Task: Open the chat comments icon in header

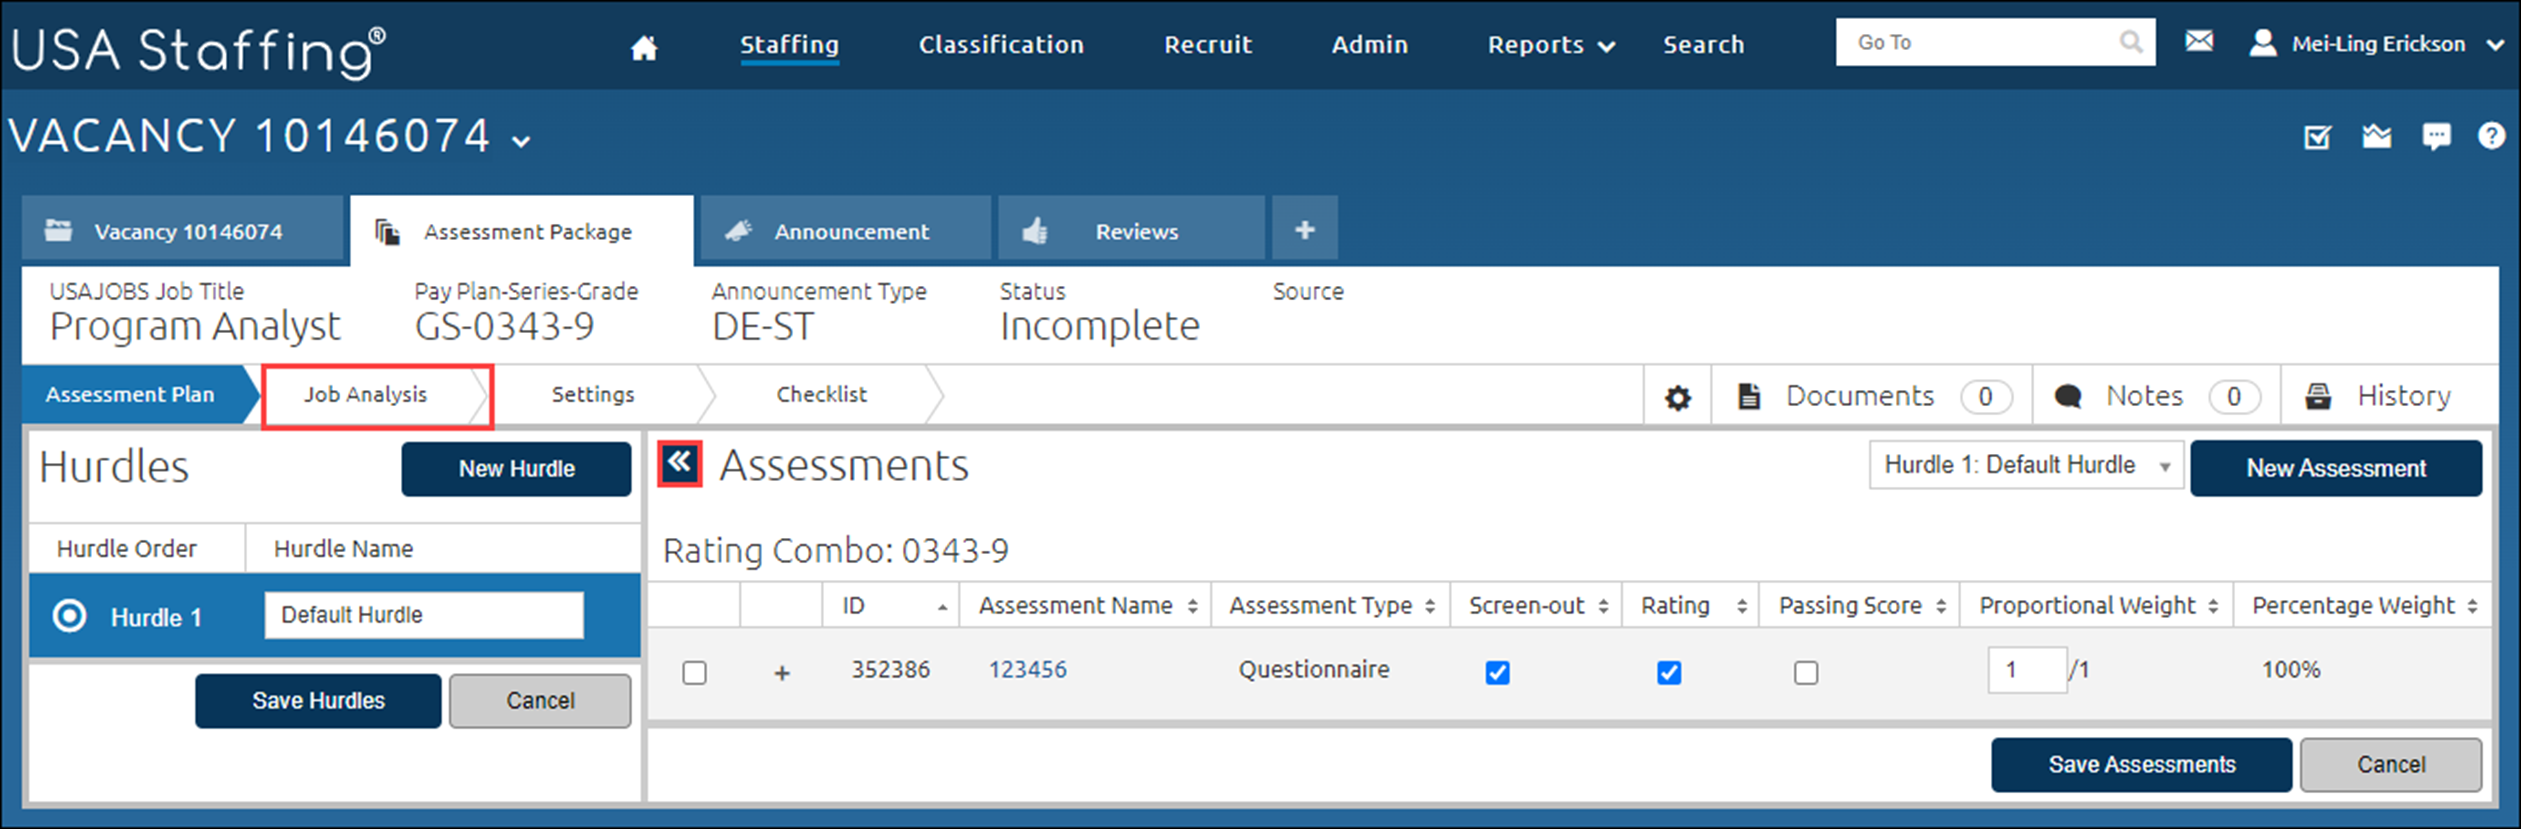Action: click(x=2436, y=136)
